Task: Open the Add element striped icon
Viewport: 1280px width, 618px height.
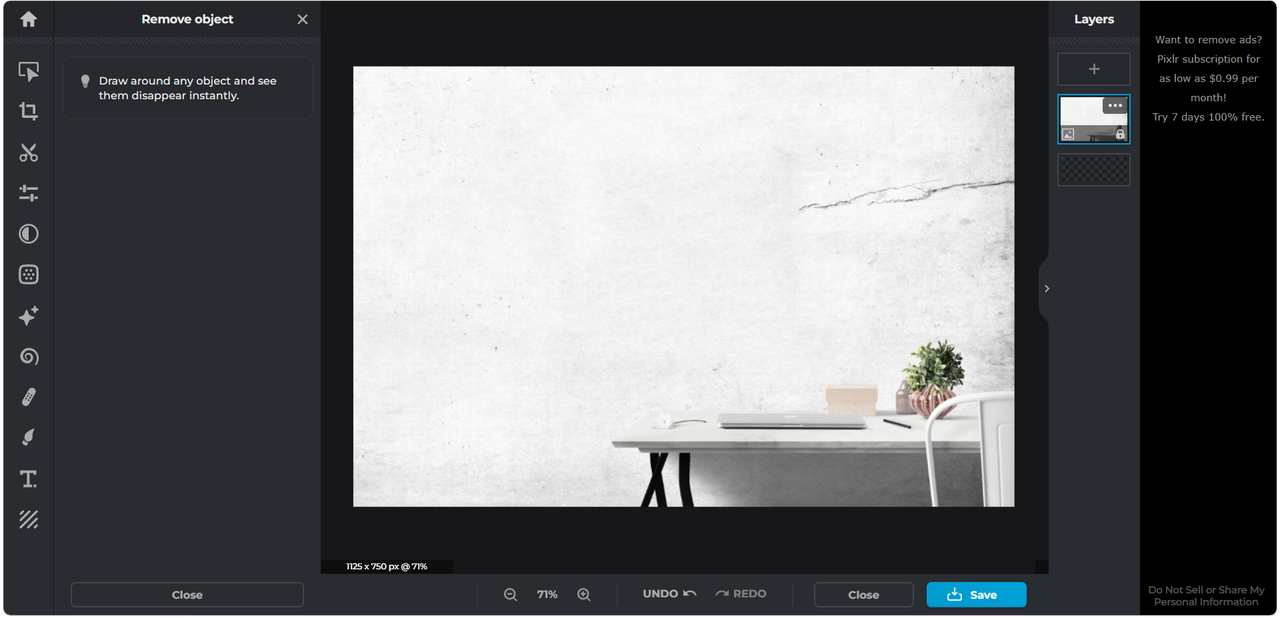Action: tap(28, 520)
